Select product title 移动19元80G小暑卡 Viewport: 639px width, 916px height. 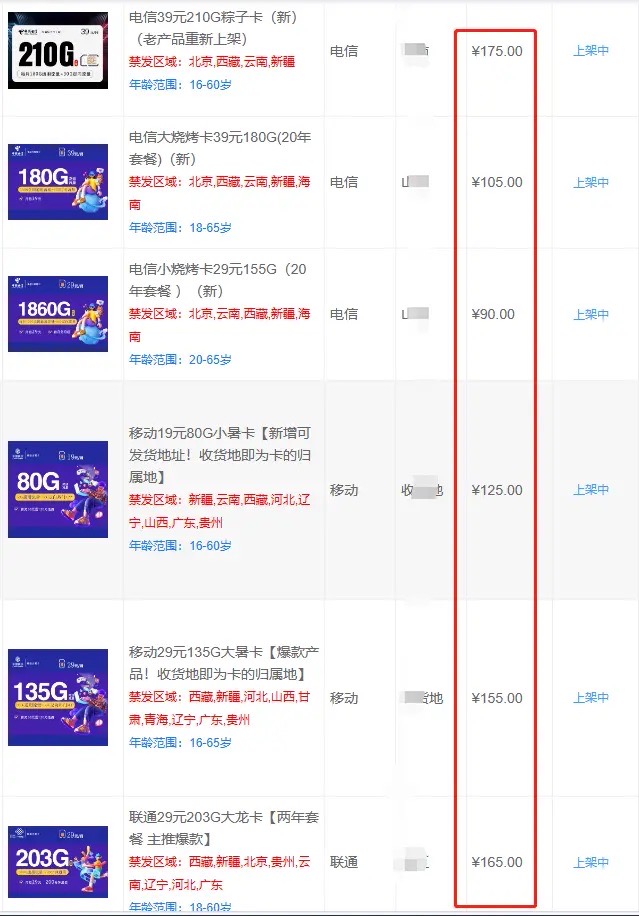coord(220,455)
